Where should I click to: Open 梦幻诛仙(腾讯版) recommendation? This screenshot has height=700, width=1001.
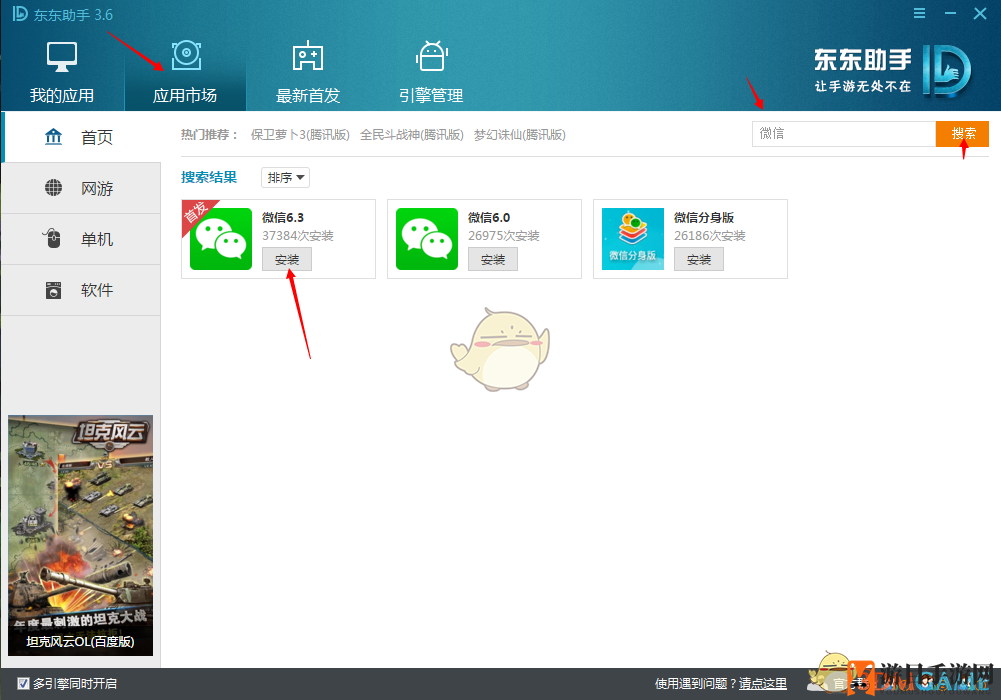tap(520, 135)
